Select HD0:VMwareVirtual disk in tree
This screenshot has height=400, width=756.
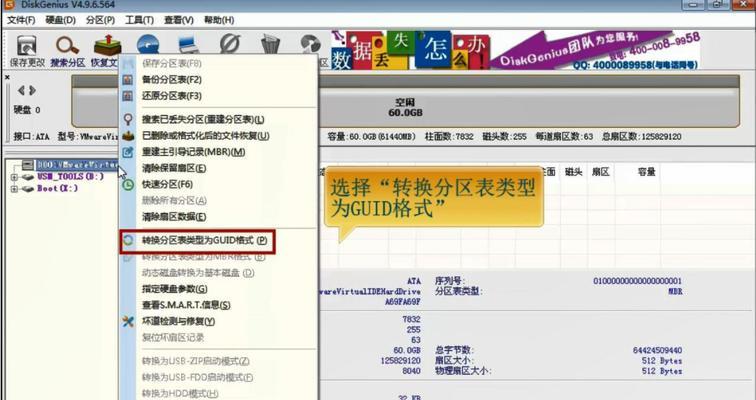point(77,165)
